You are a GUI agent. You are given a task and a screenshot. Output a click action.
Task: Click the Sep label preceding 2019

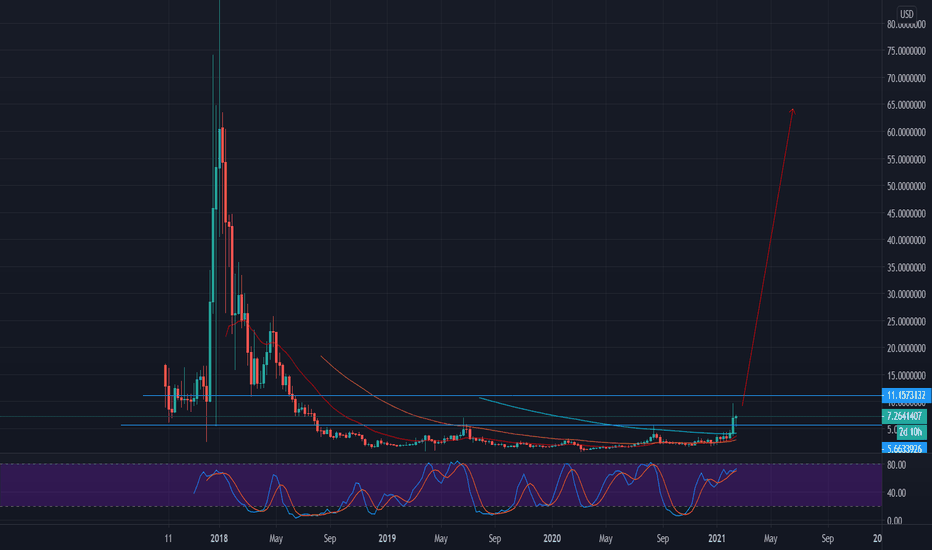tap(330, 538)
